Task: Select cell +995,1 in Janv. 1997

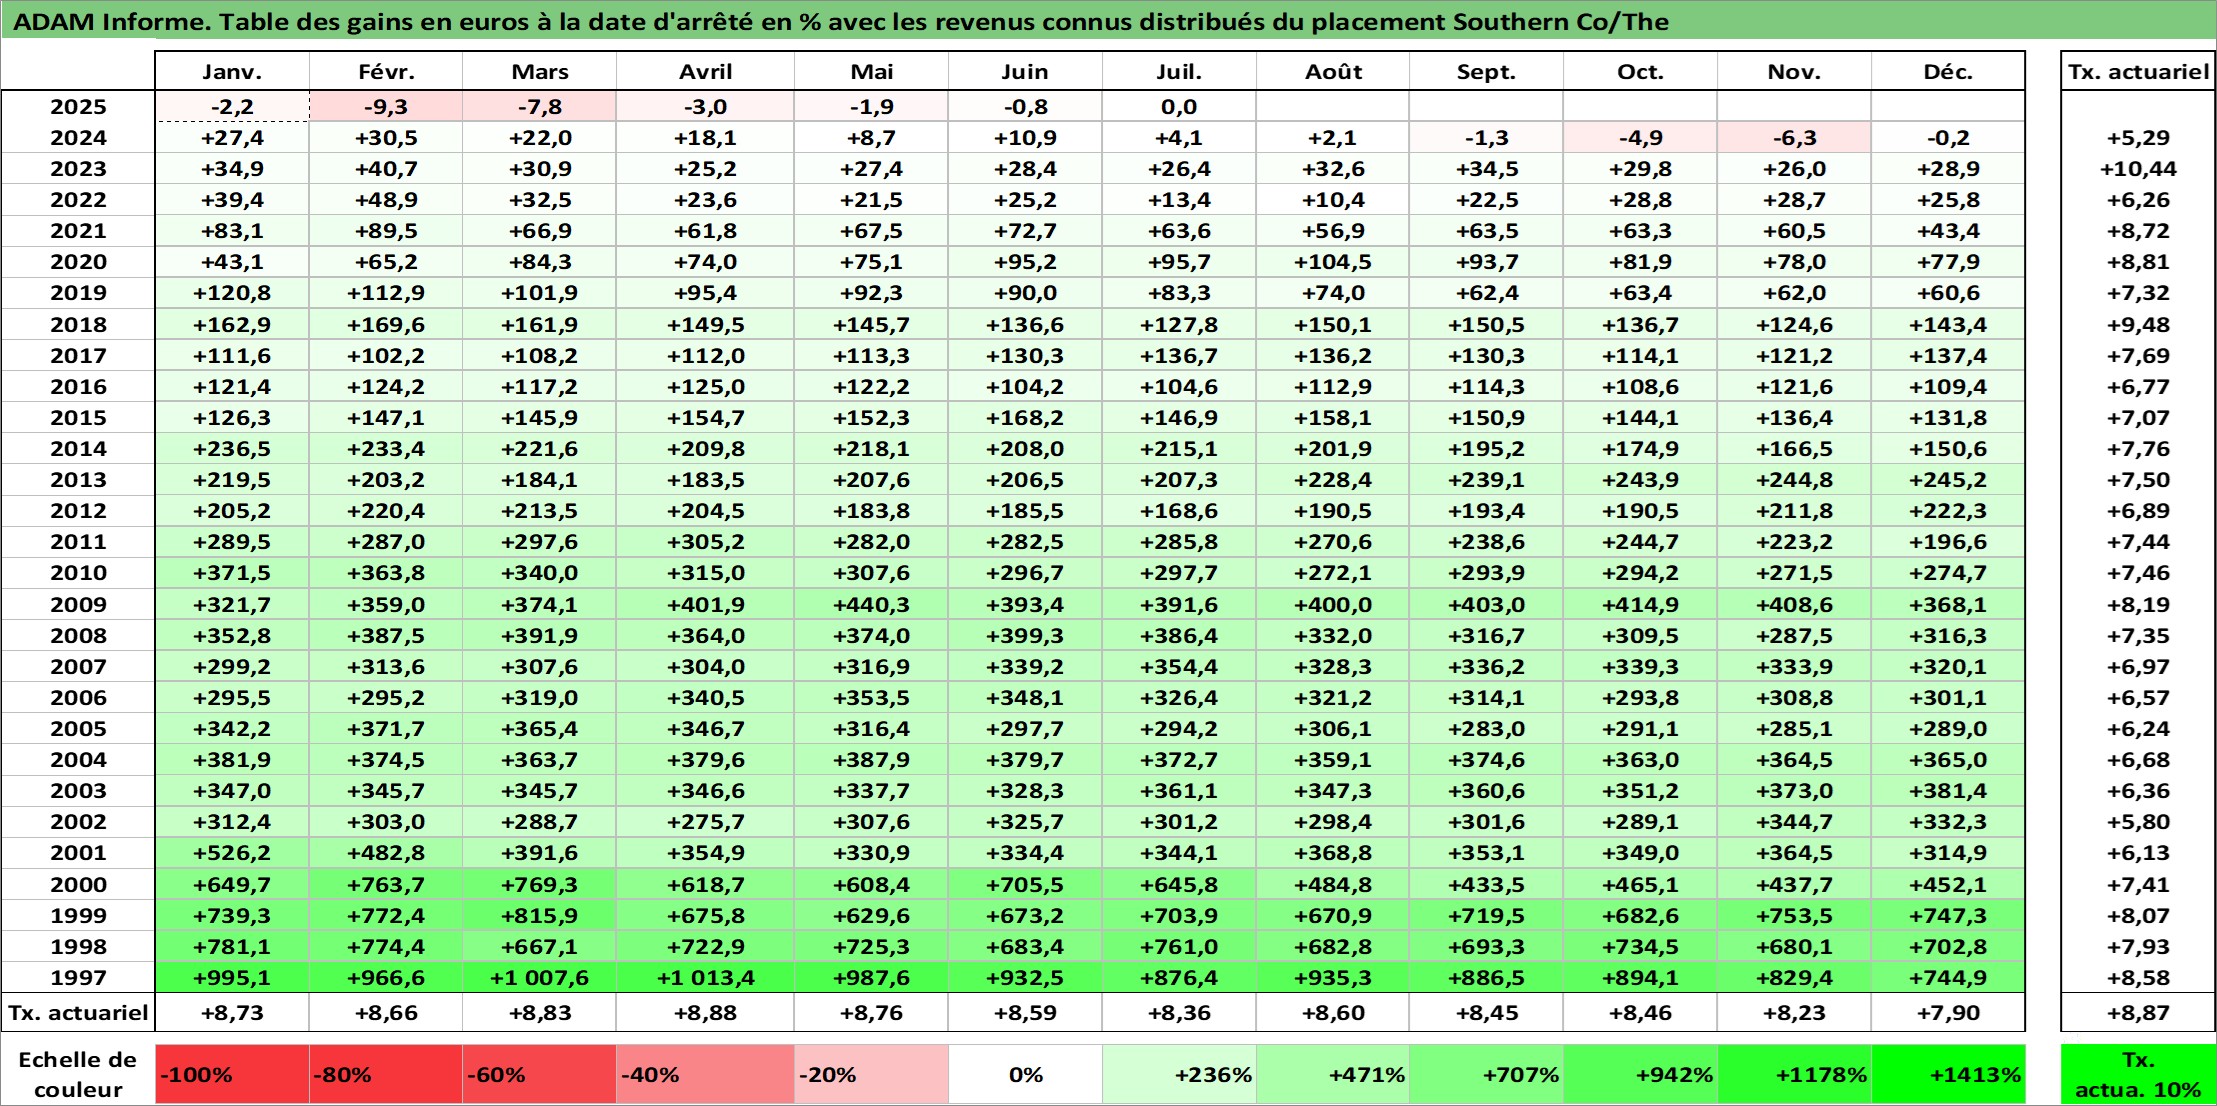Action: click(232, 977)
